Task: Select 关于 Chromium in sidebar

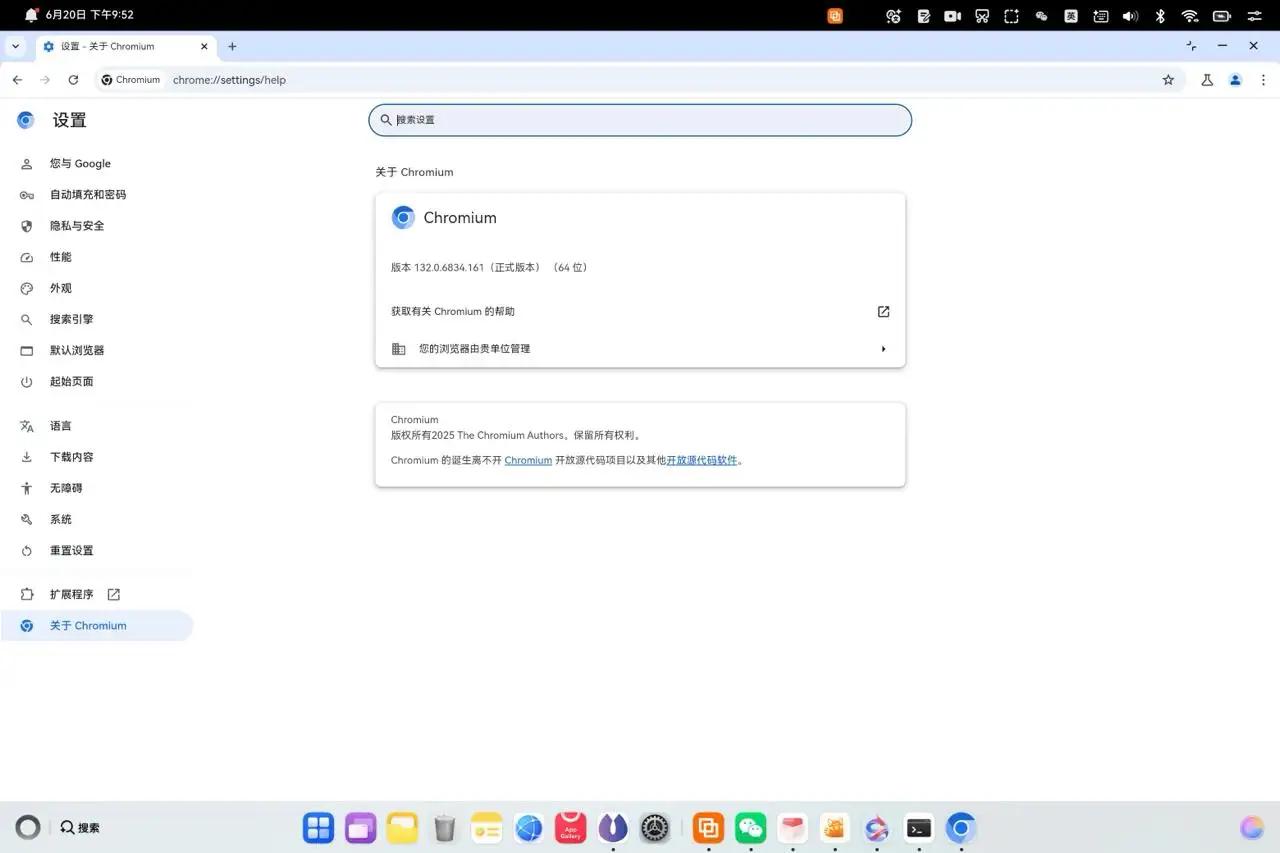Action: tap(97, 626)
